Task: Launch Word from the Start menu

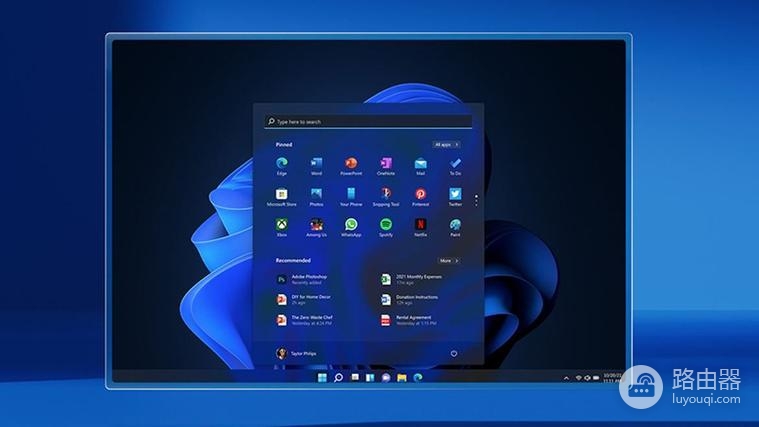Action: point(316,164)
